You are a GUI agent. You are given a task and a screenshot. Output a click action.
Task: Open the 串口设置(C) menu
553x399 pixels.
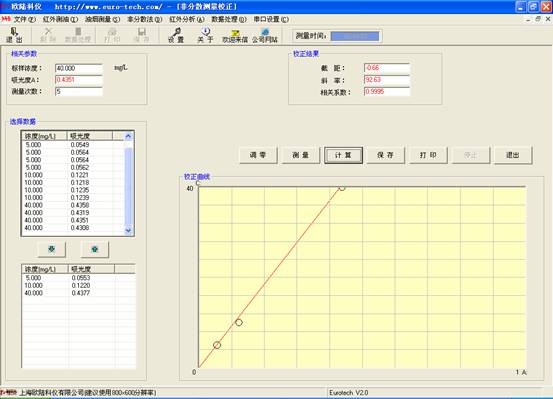click(x=271, y=19)
